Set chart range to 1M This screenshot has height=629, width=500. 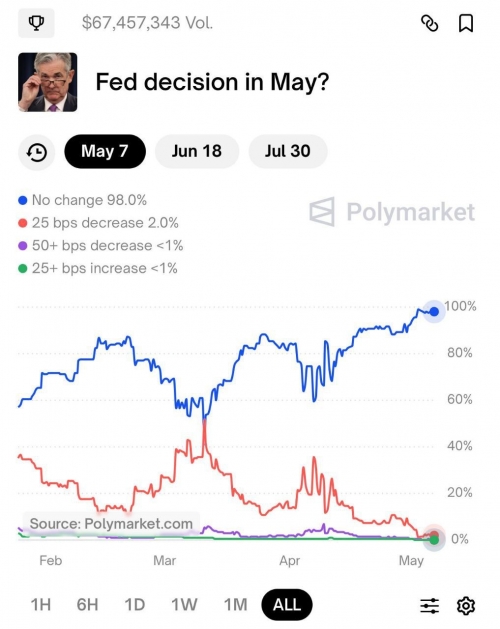235,605
